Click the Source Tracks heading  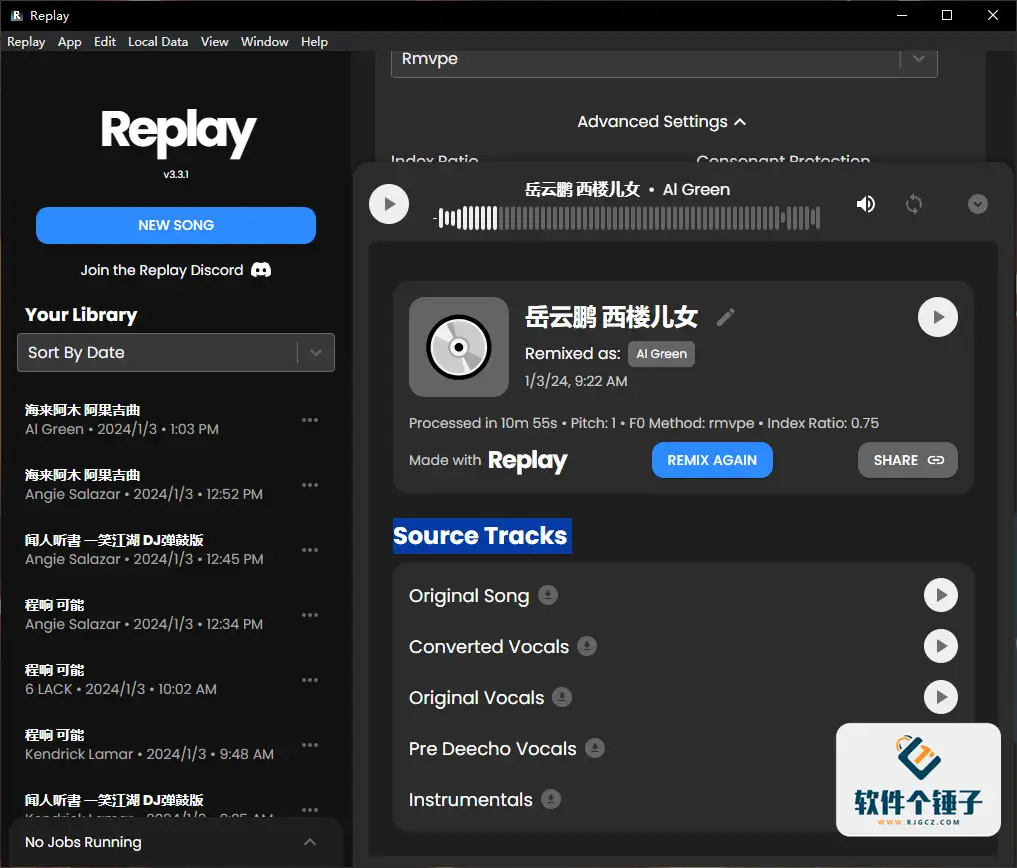481,536
